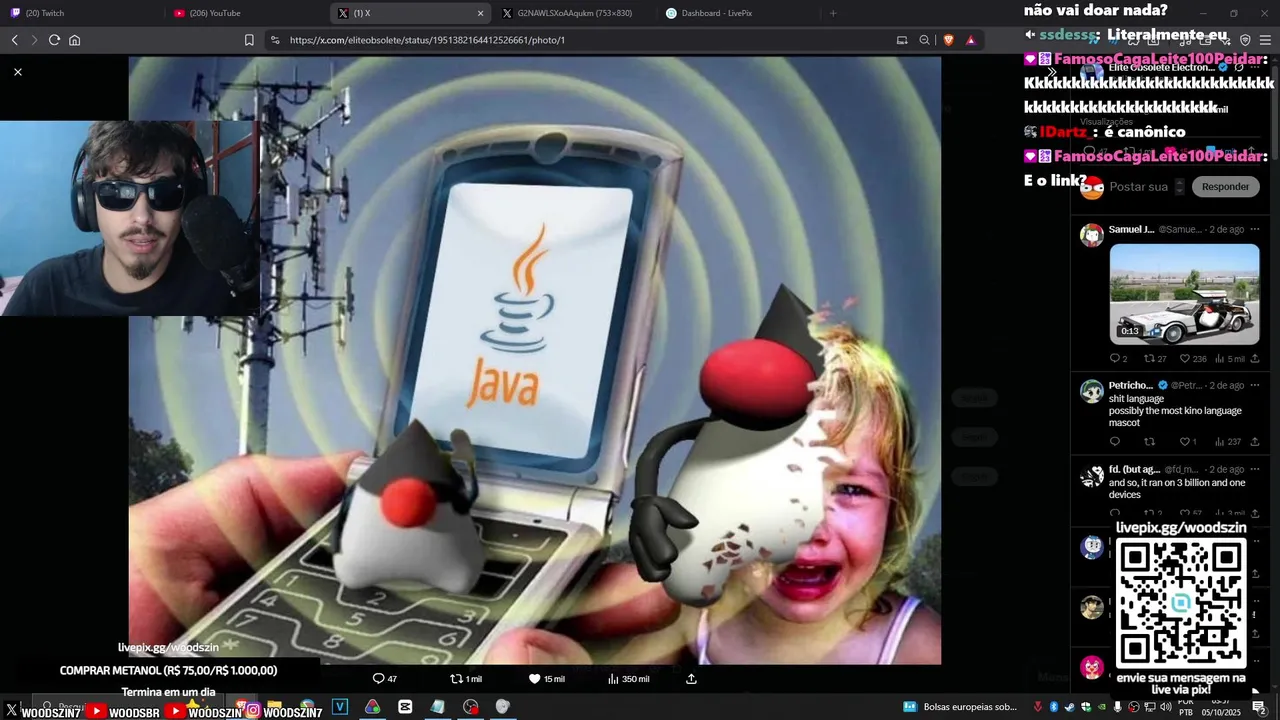Open Samuel J.'s profile avatar
This screenshot has height=720, width=1280.
click(1091, 236)
